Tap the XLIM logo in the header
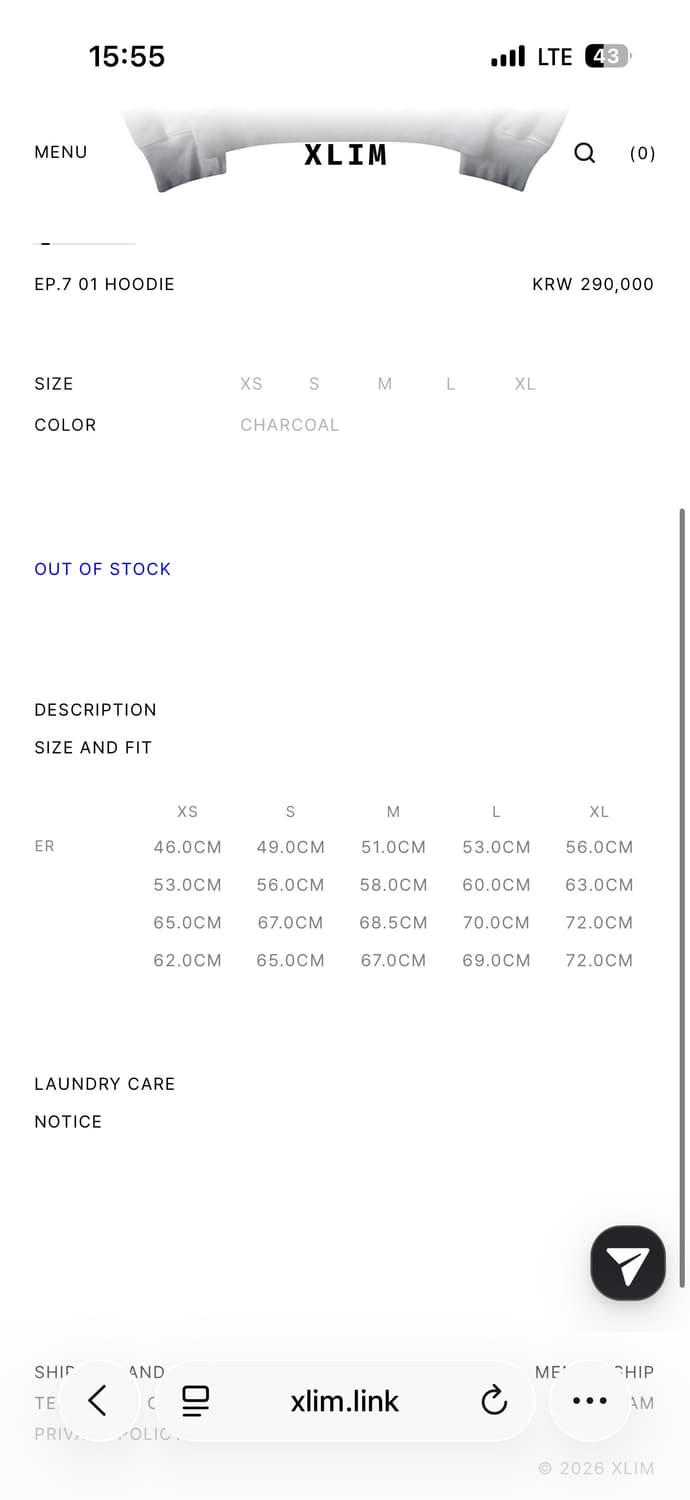 (345, 154)
